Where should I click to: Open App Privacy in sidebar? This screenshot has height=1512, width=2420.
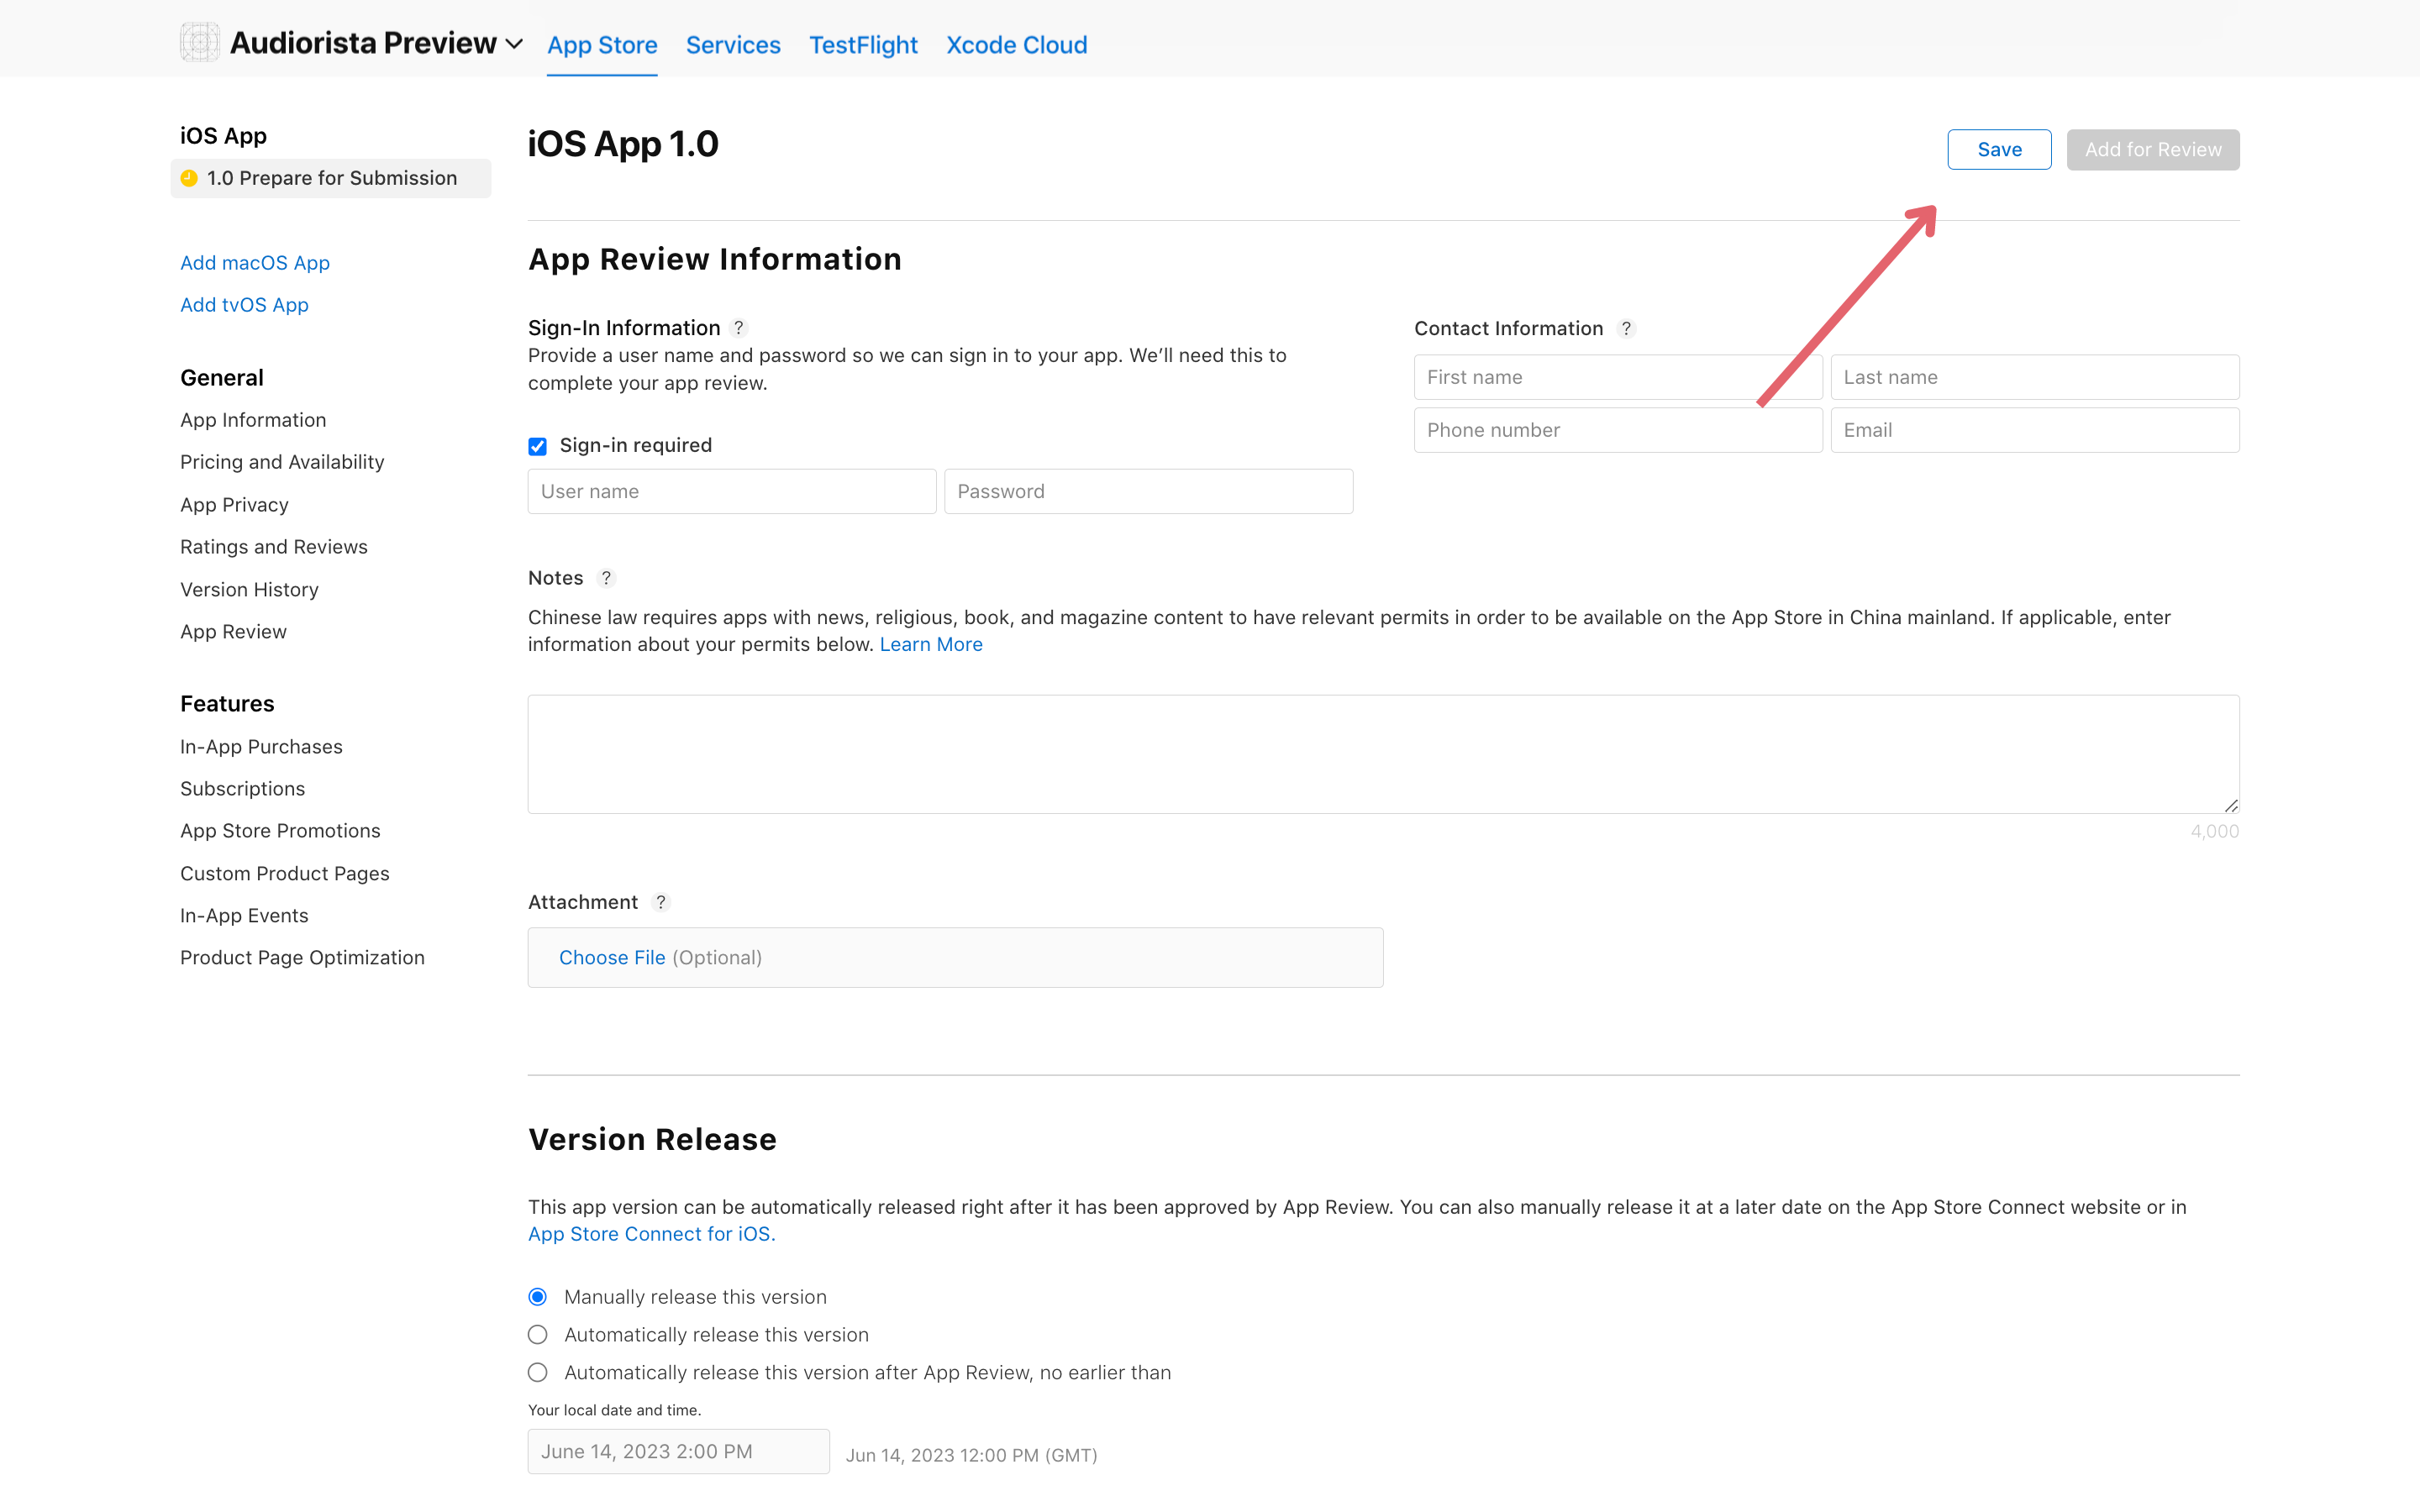pyautogui.click(x=234, y=505)
